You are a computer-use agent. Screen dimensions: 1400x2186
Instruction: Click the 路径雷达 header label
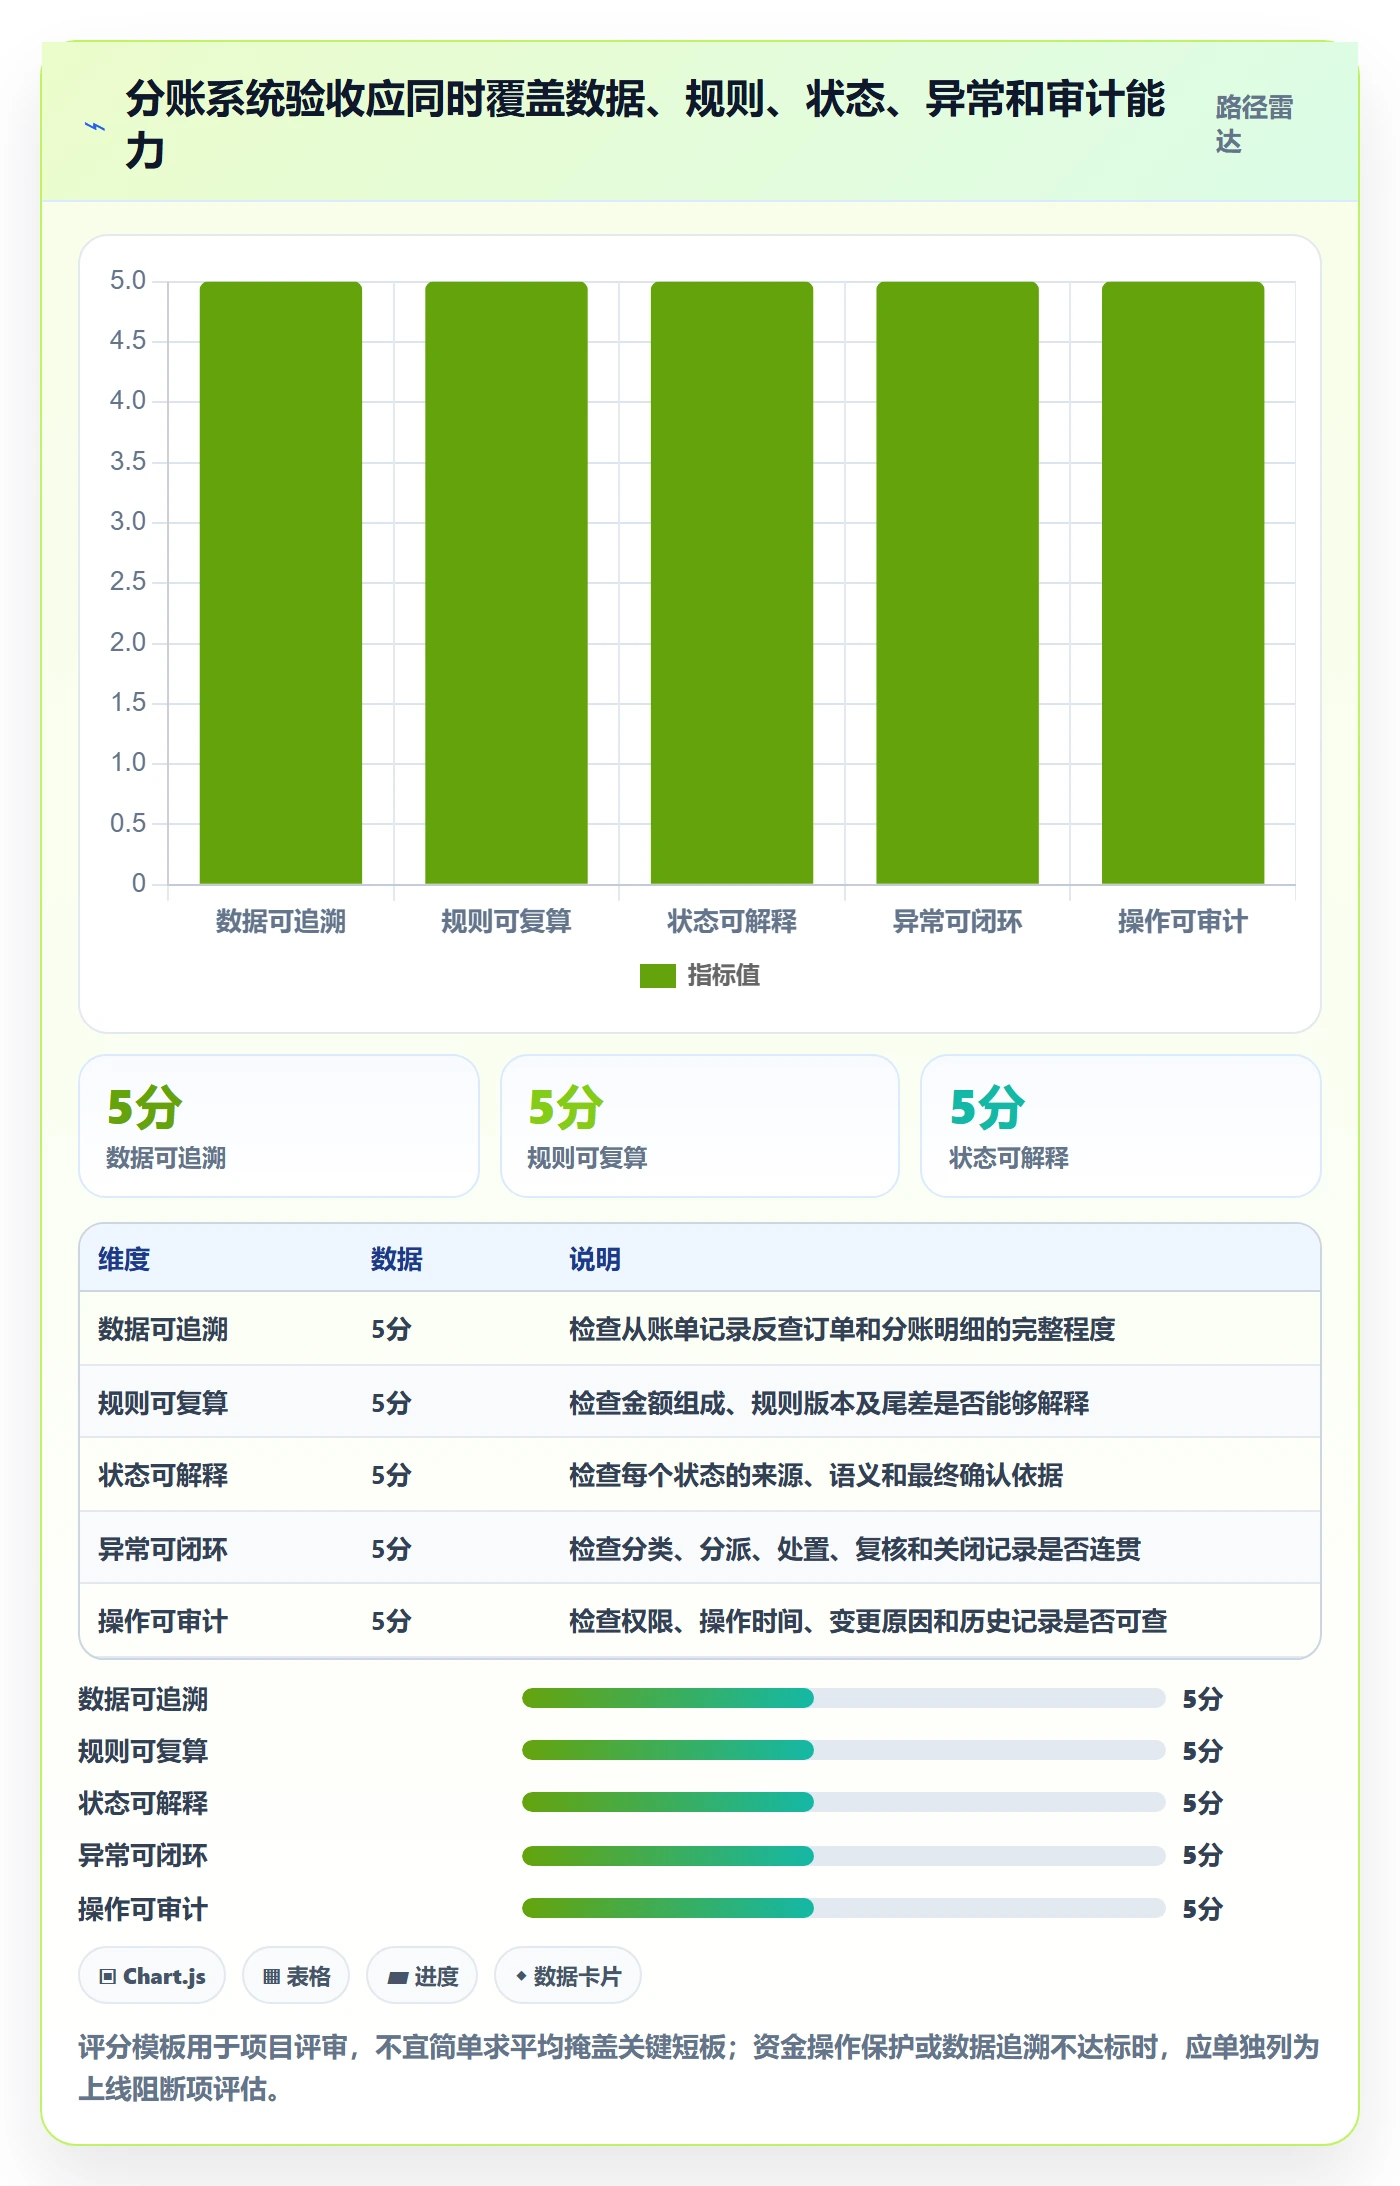tap(1254, 124)
